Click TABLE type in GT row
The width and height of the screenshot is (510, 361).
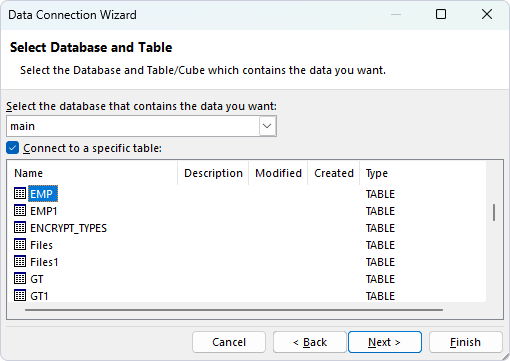pyautogui.click(x=380, y=279)
